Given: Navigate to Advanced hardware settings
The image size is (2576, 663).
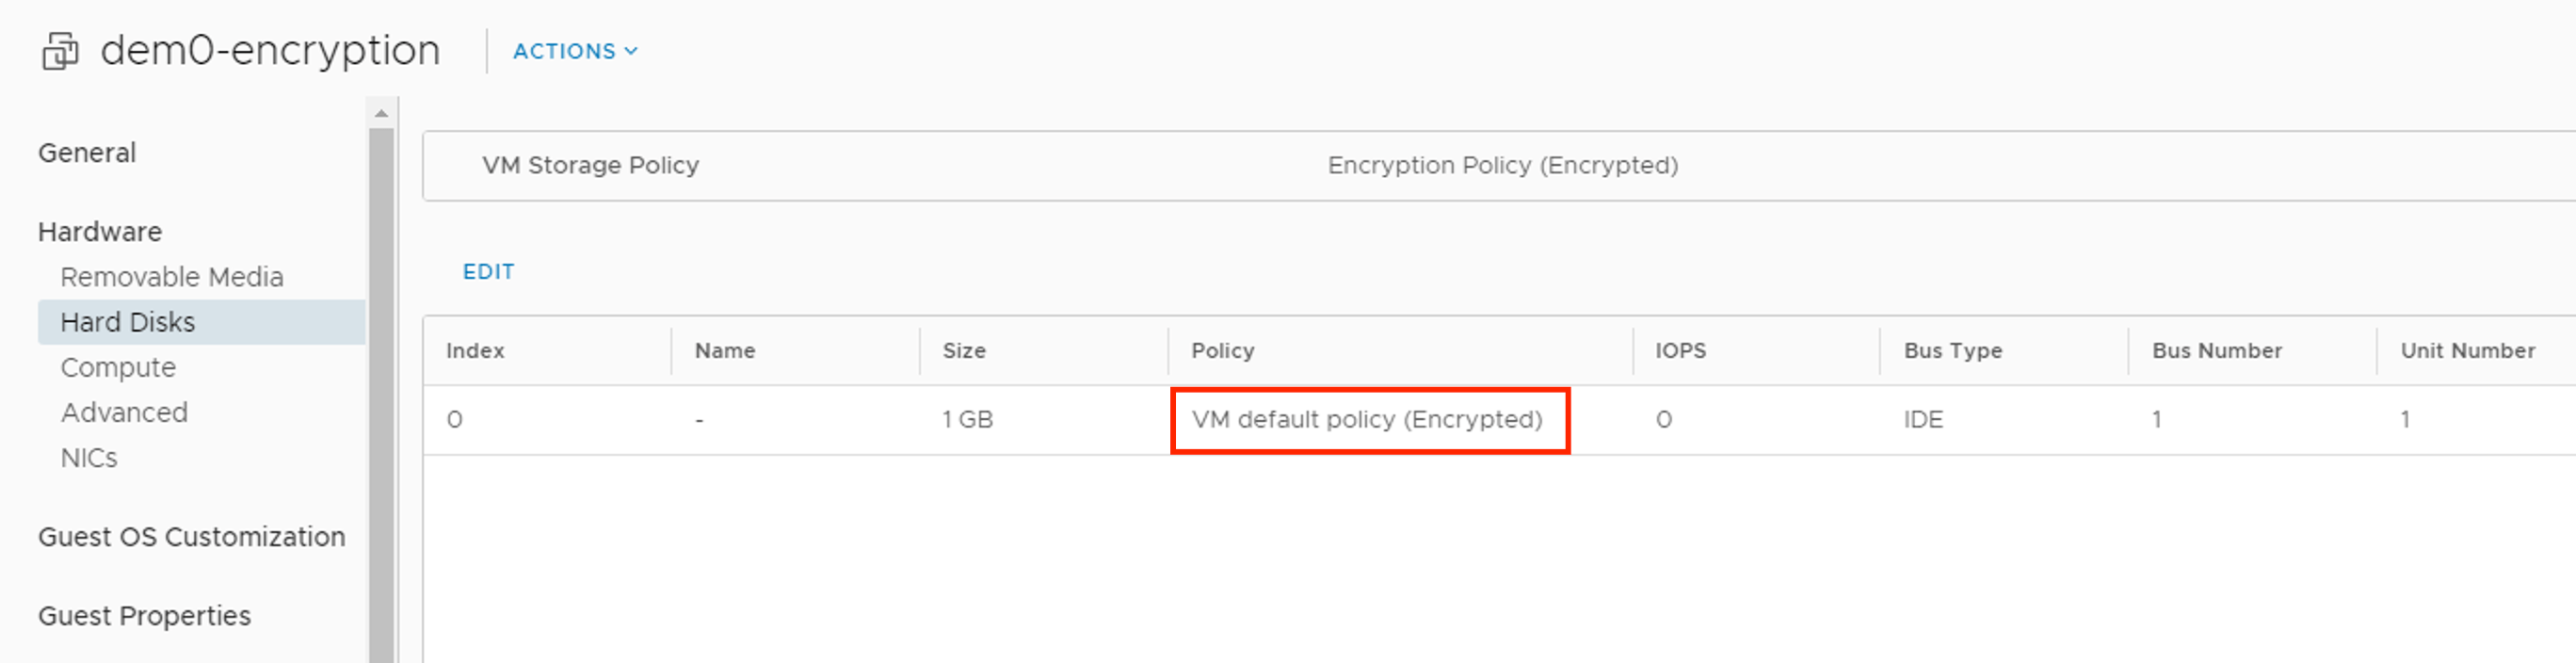Looking at the screenshot, I should point(124,412).
